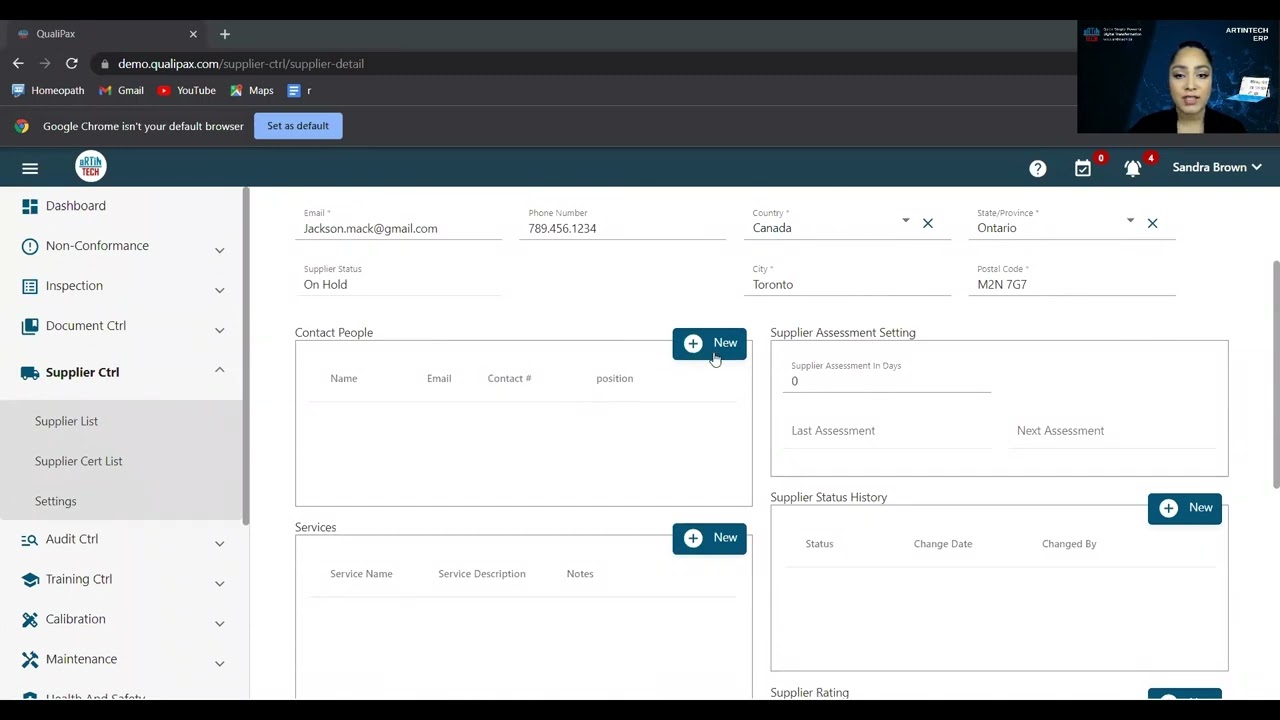1280x720 pixels.
Task: Click the Non-Conformance sidebar icon
Action: [30, 246]
